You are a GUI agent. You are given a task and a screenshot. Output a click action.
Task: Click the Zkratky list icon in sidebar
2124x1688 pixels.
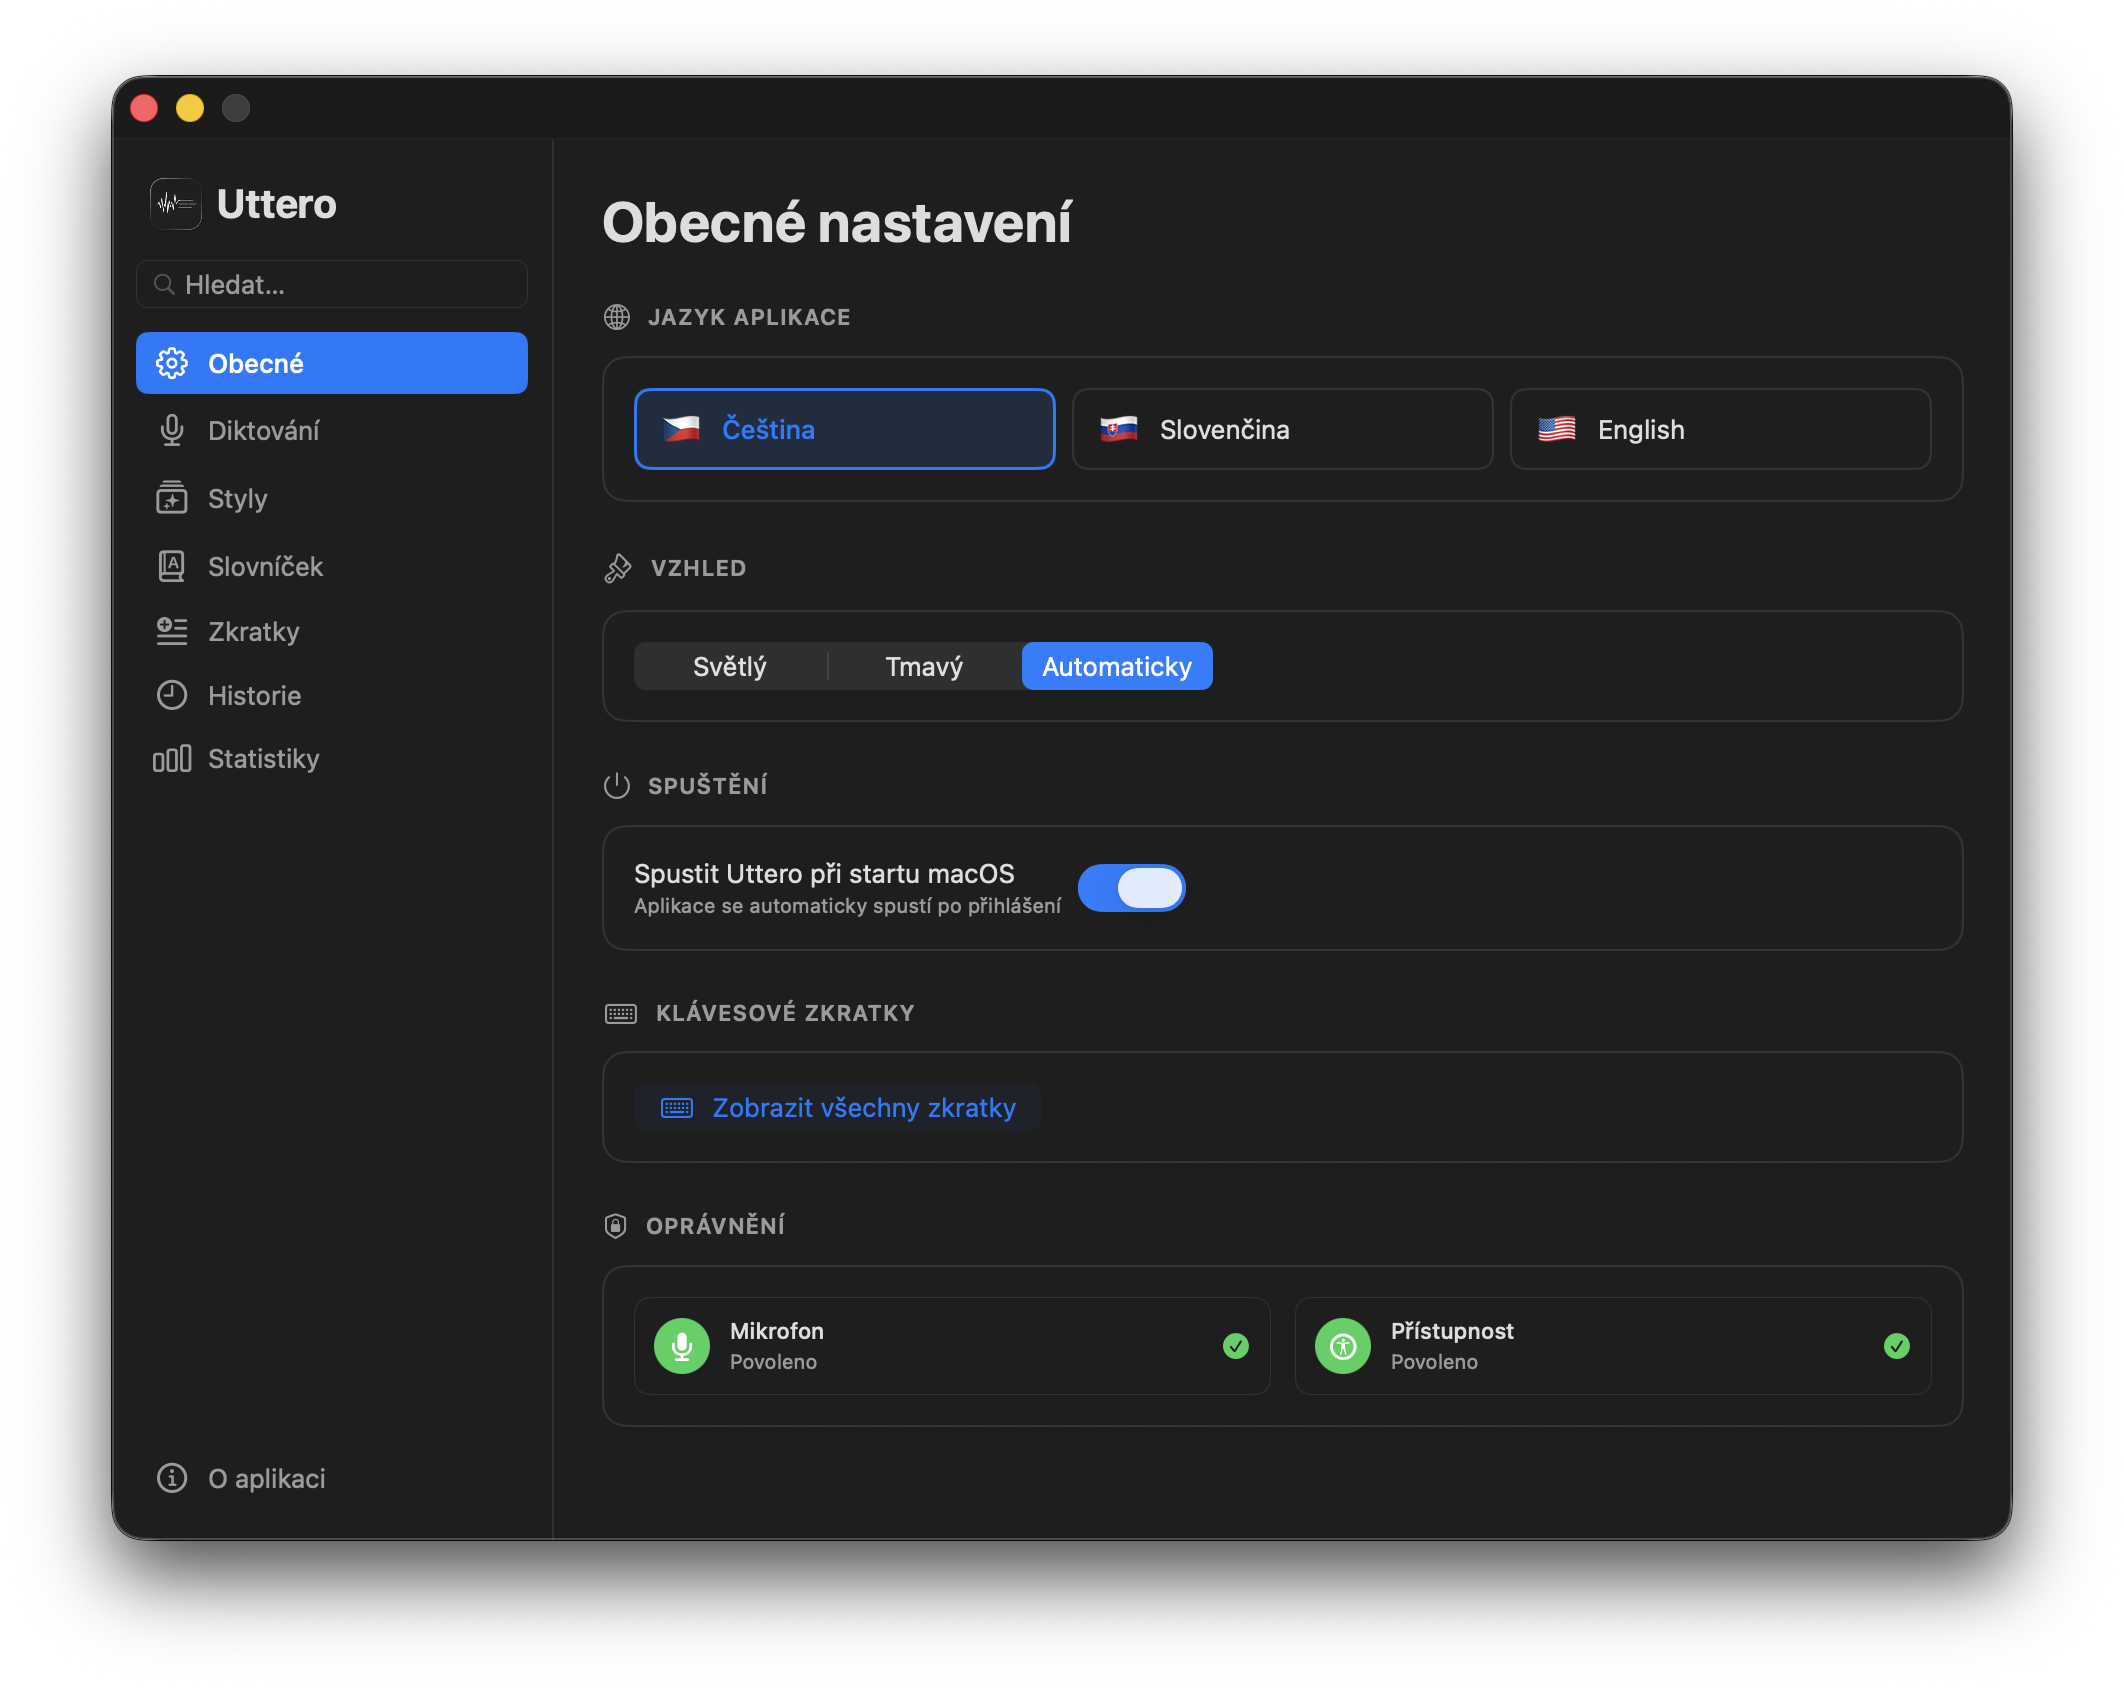[172, 631]
